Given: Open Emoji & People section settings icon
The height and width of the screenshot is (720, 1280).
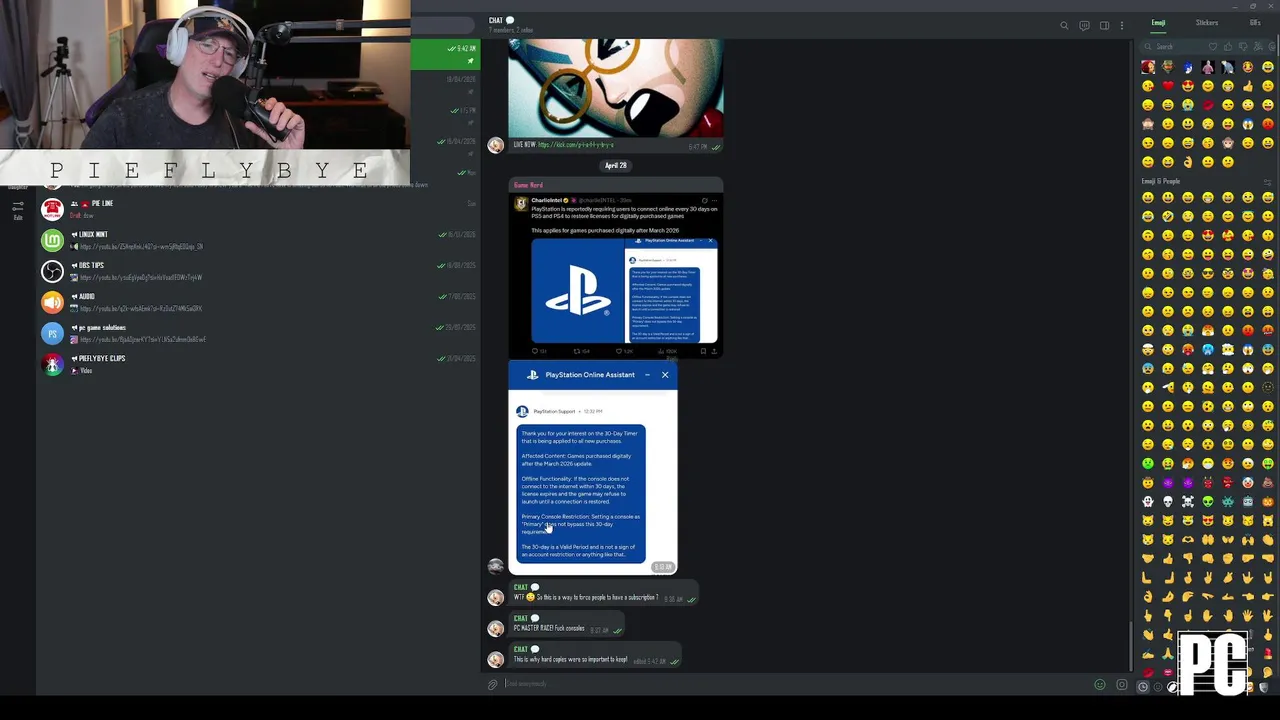Looking at the screenshot, I should (1267, 182).
